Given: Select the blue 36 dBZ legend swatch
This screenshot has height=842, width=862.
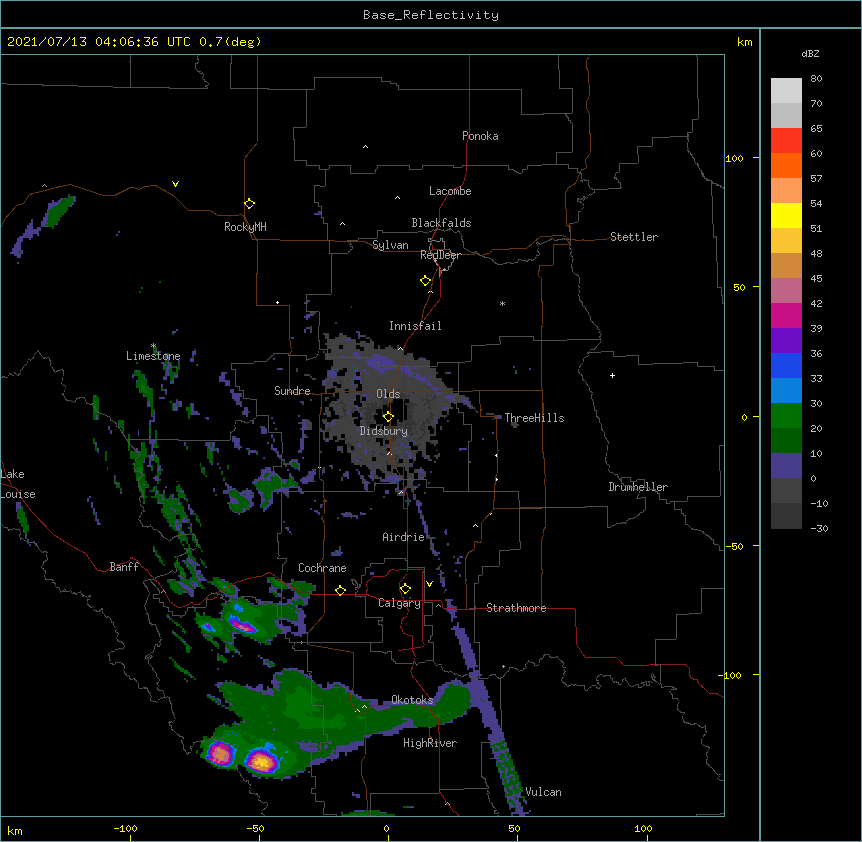Looking at the screenshot, I should [786, 365].
